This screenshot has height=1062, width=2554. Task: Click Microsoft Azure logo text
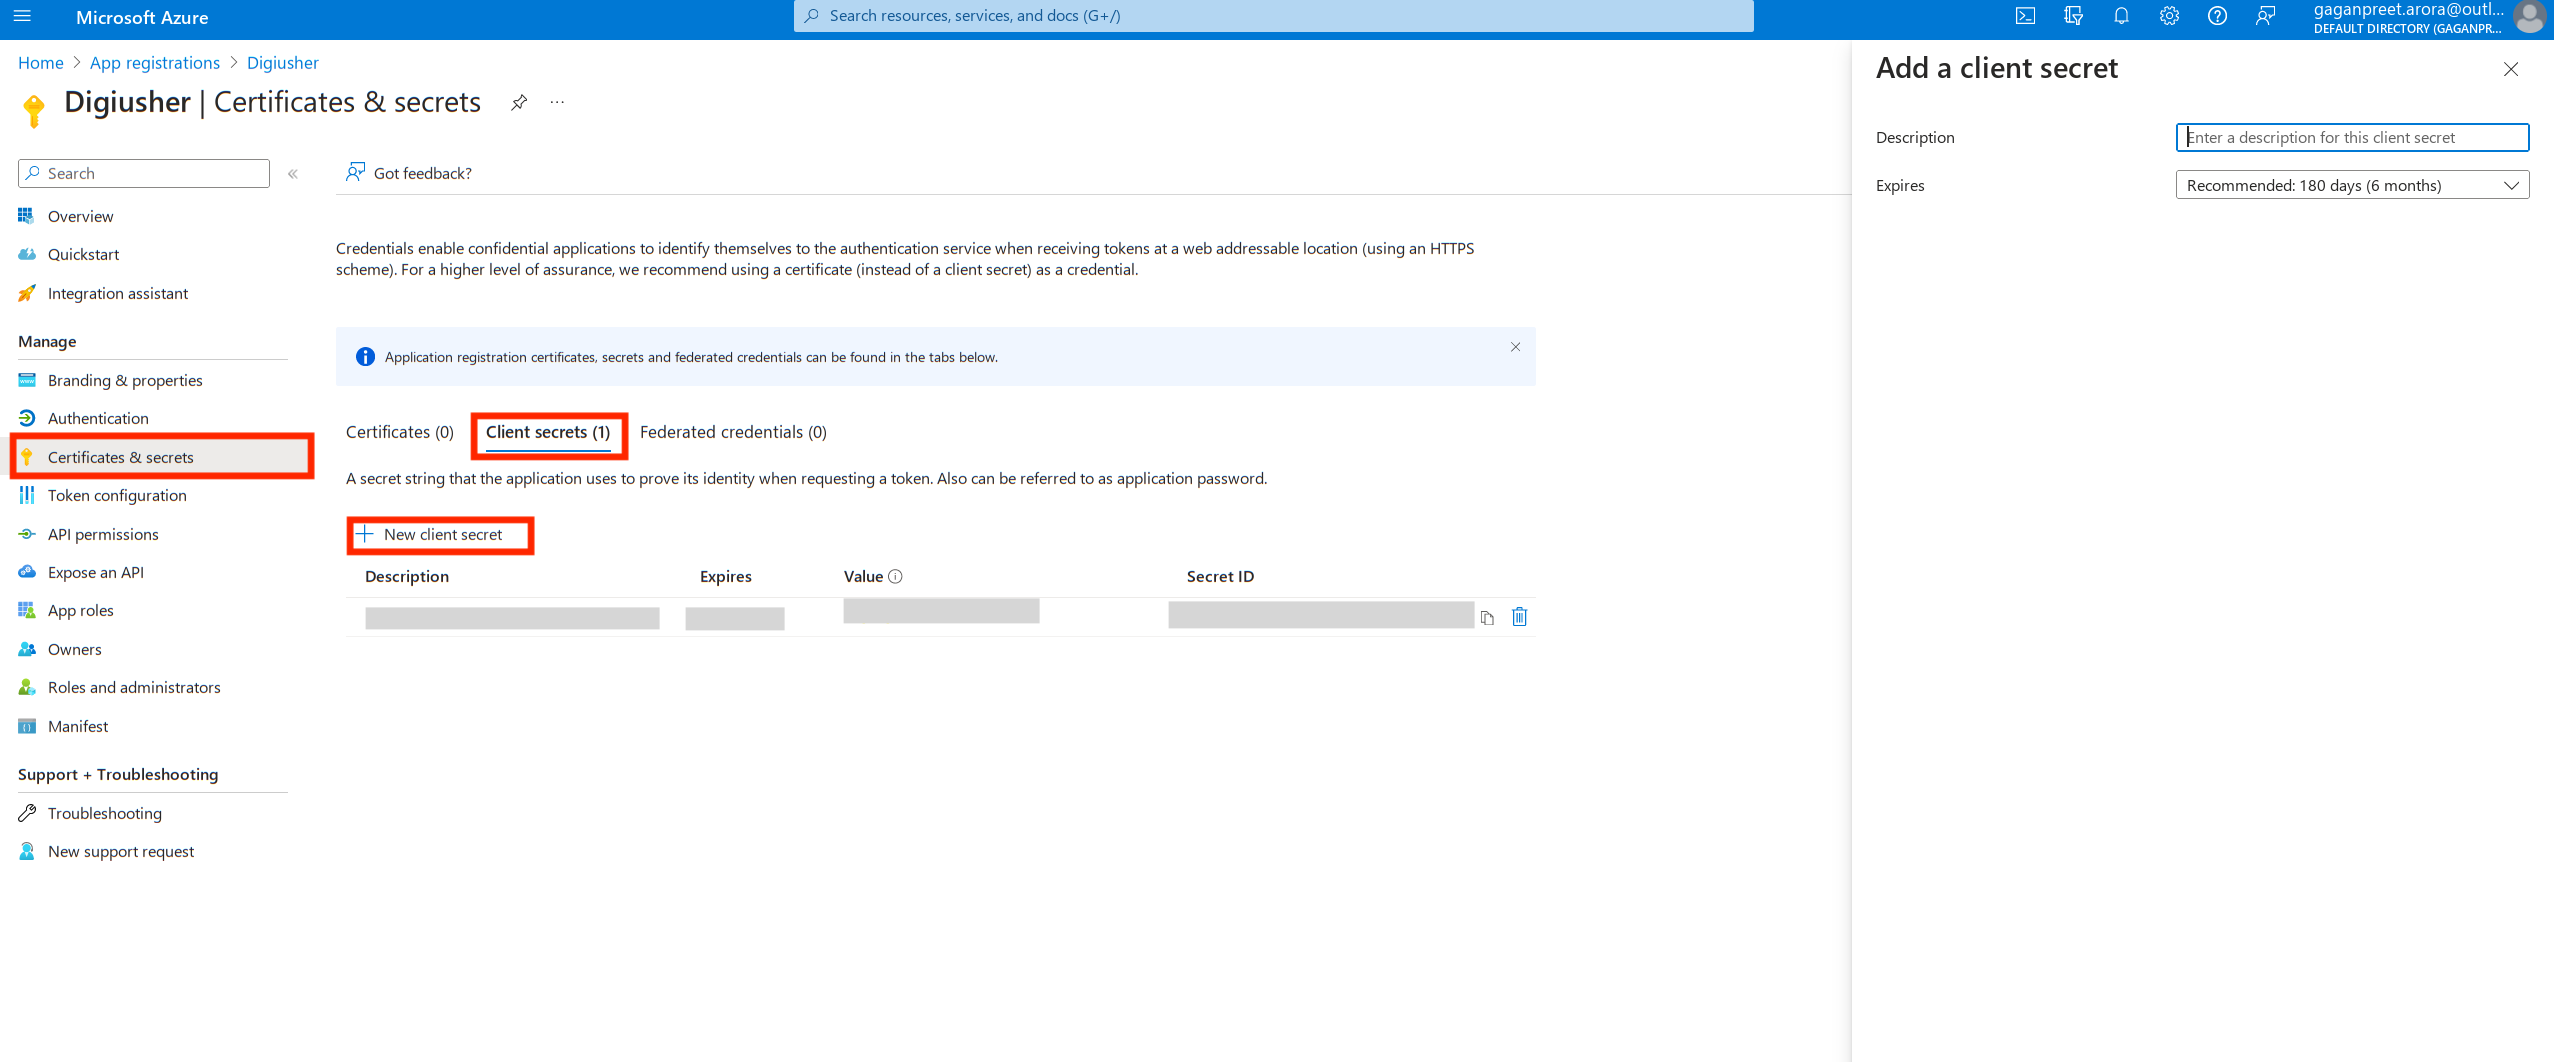[x=142, y=17]
